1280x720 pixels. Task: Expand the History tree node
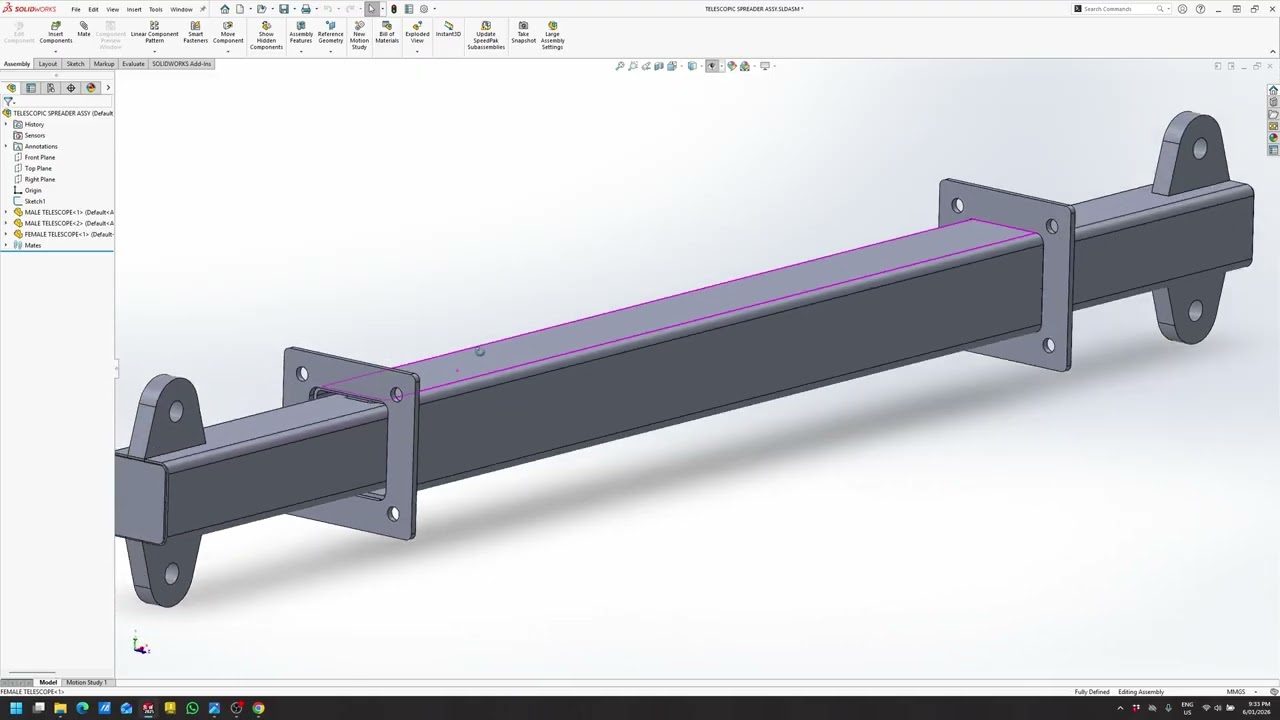(x=6, y=124)
